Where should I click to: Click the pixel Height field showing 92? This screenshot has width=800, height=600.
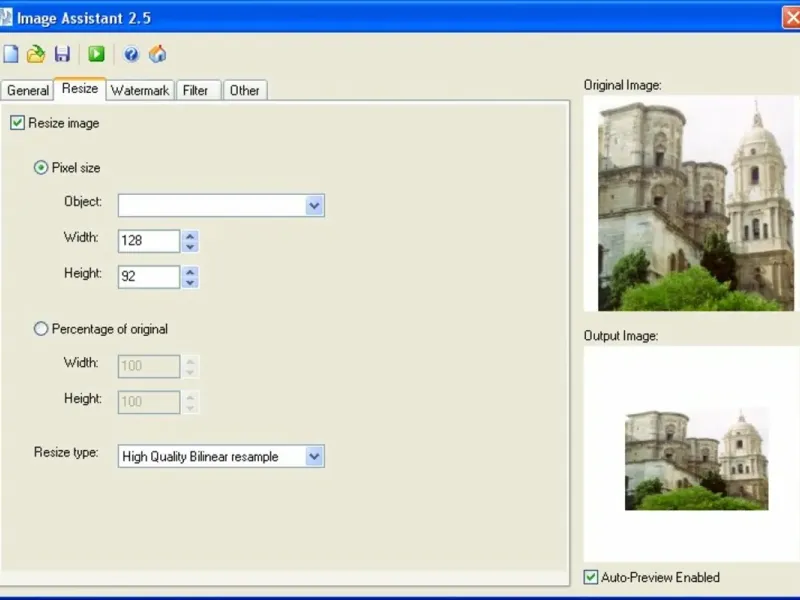coord(149,277)
